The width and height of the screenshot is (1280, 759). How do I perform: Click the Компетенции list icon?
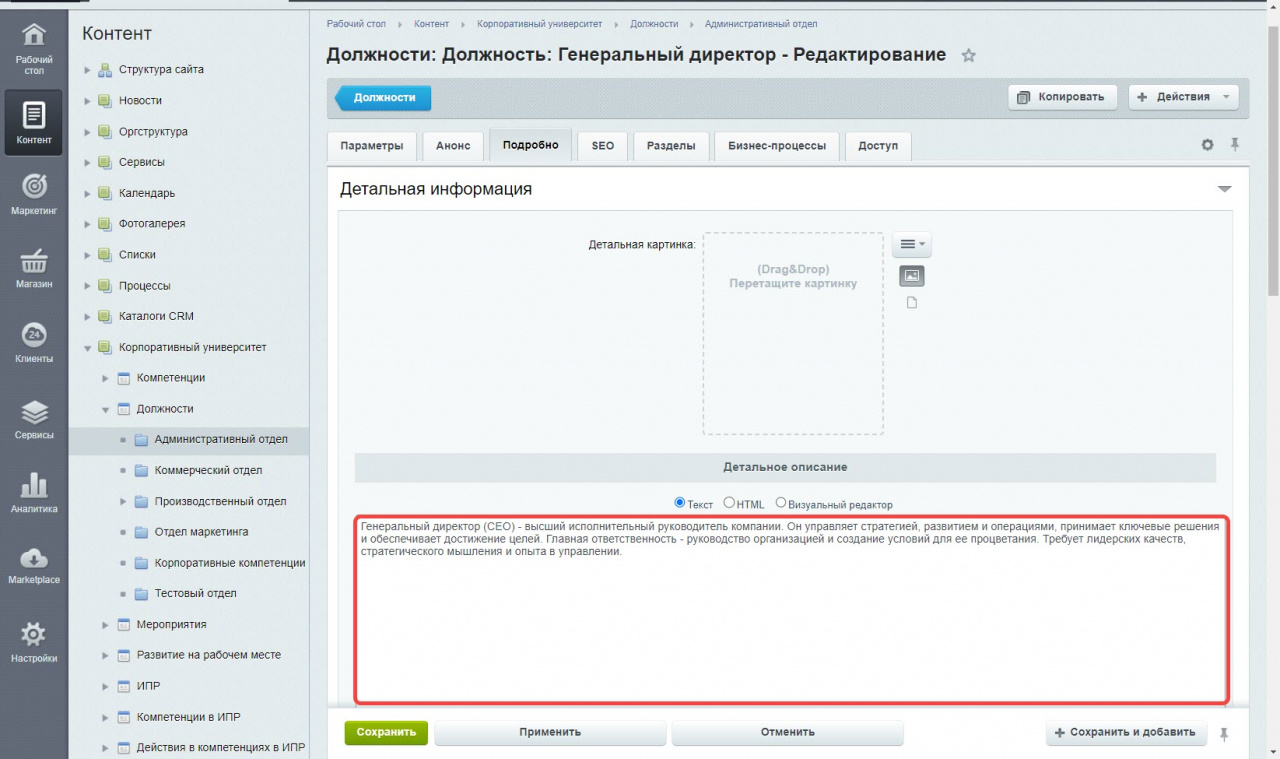click(x=124, y=378)
